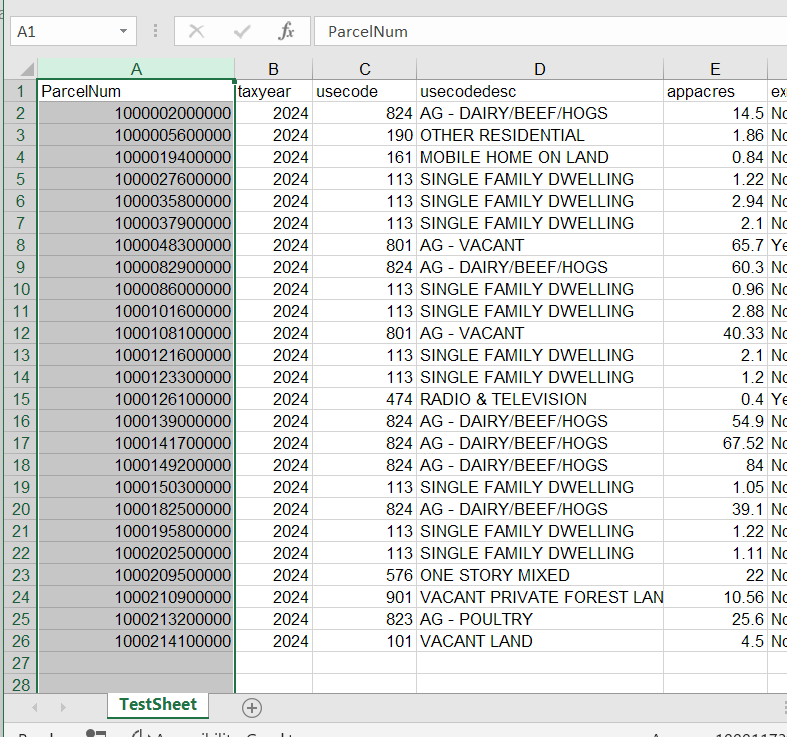Select appacres cell with value 40.33

coord(715,333)
